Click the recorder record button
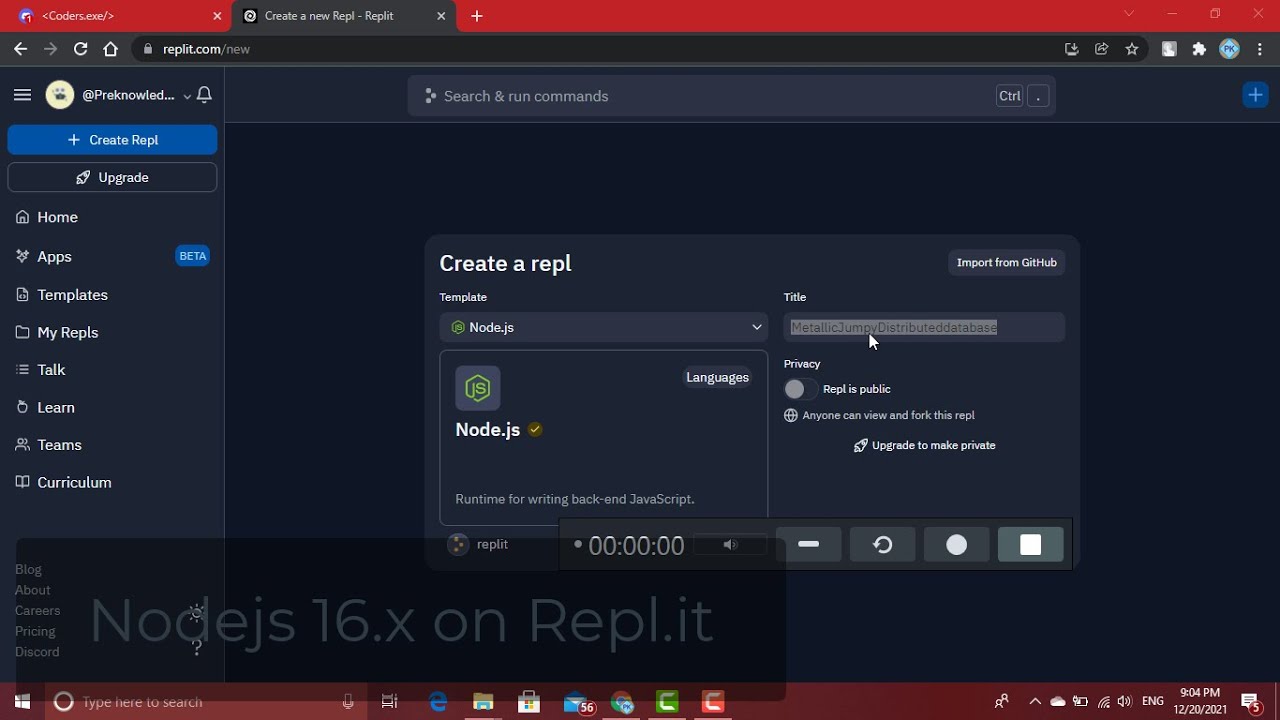The width and height of the screenshot is (1280, 720). [957, 544]
